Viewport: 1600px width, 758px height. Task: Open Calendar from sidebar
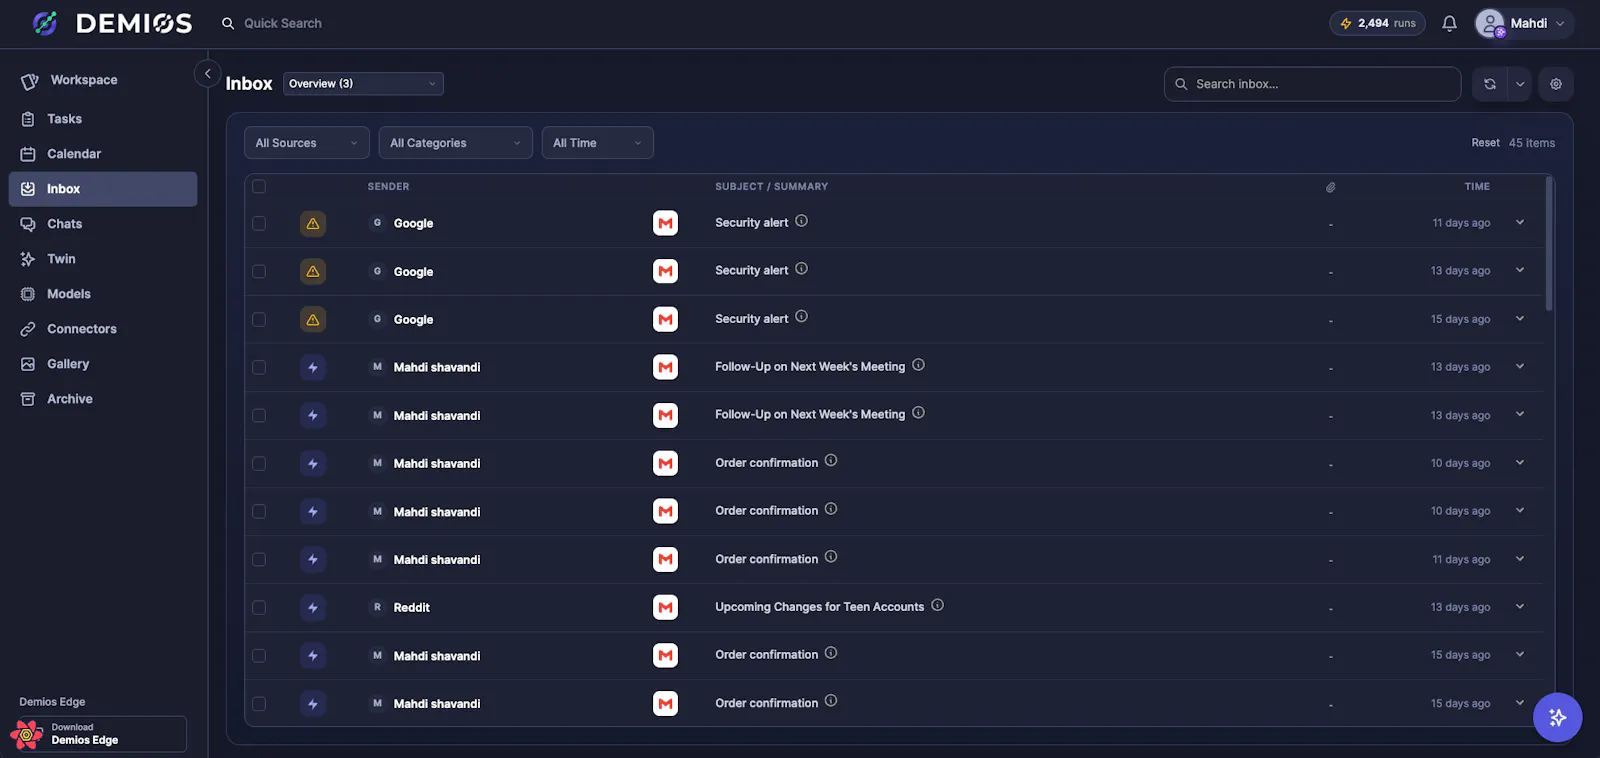click(x=103, y=154)
